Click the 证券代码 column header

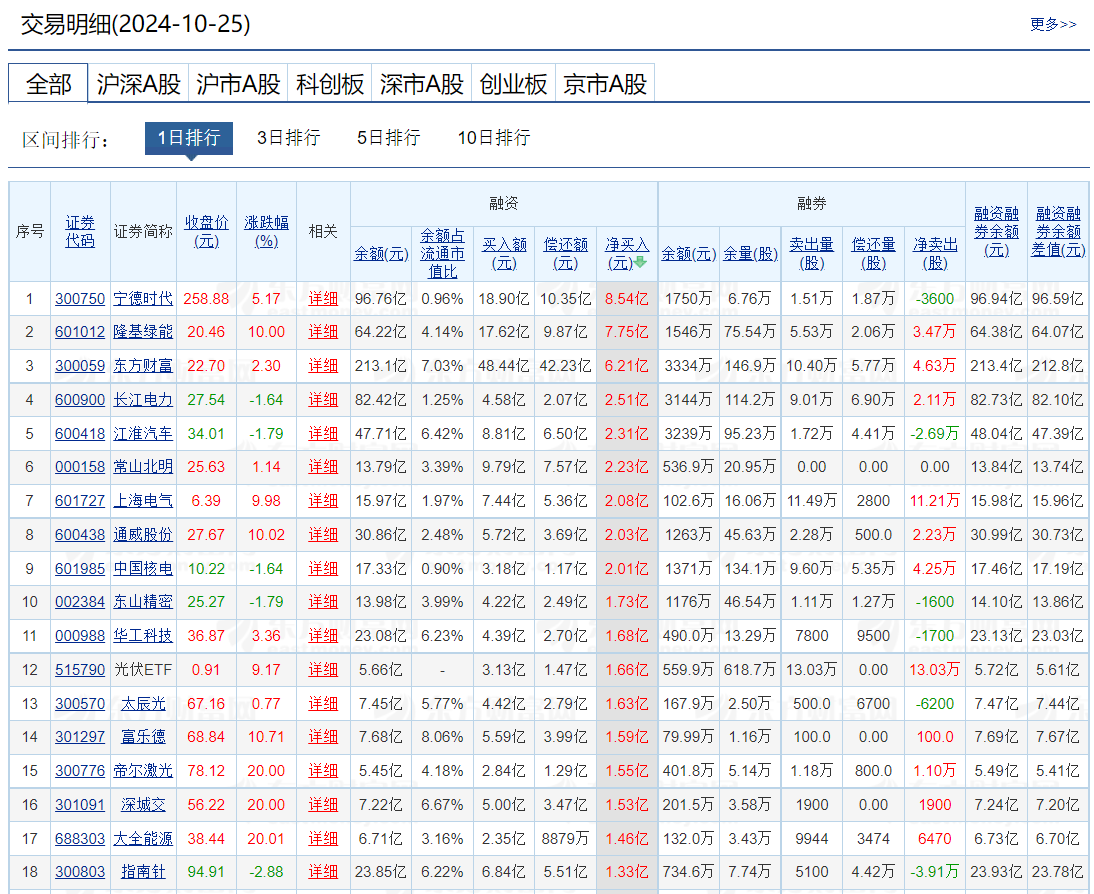pos(80,231)
